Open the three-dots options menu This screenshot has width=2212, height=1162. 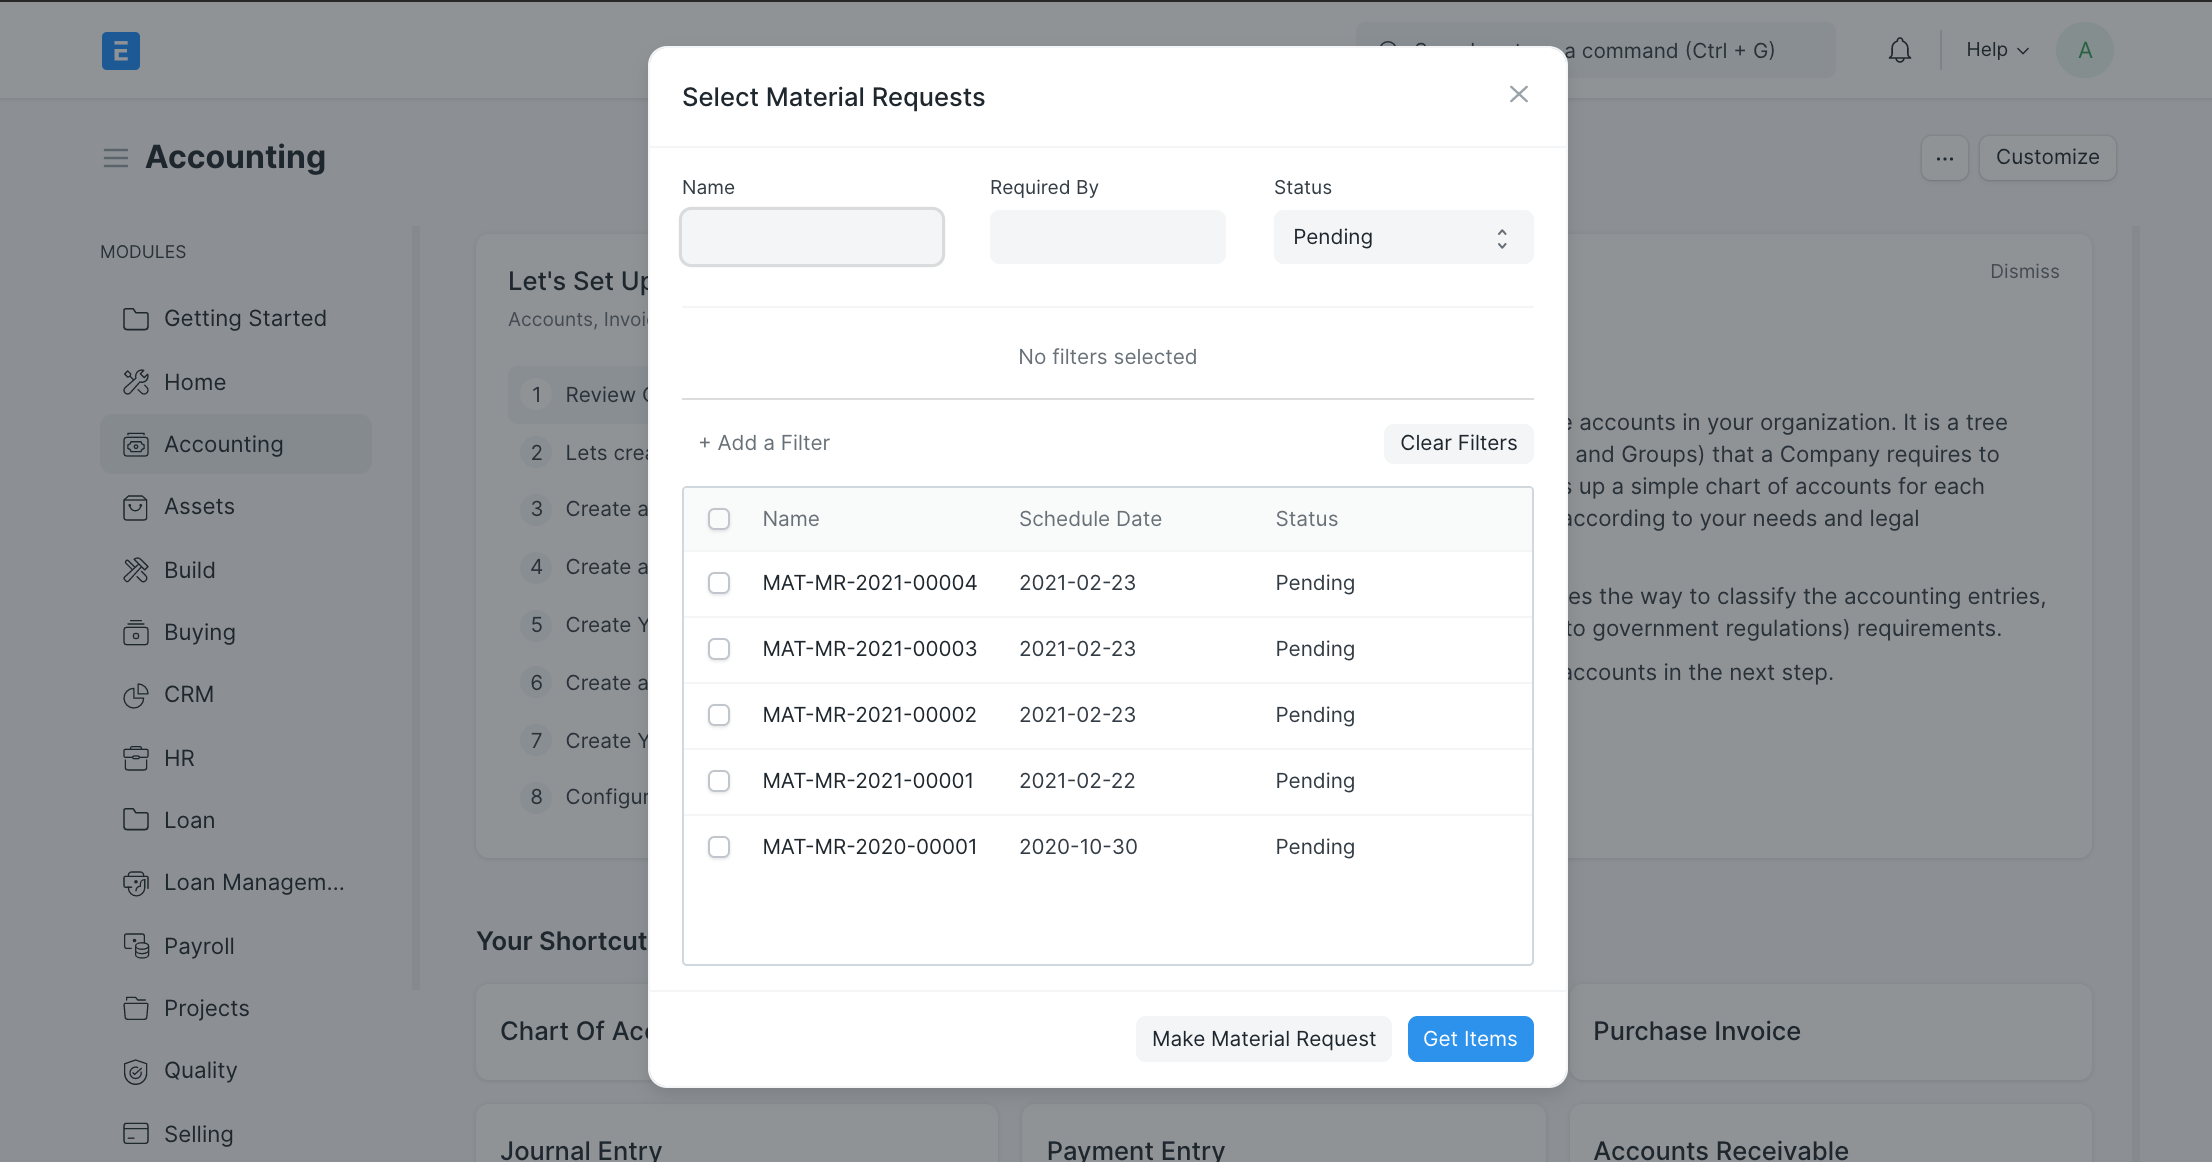tap(1944, 158)
